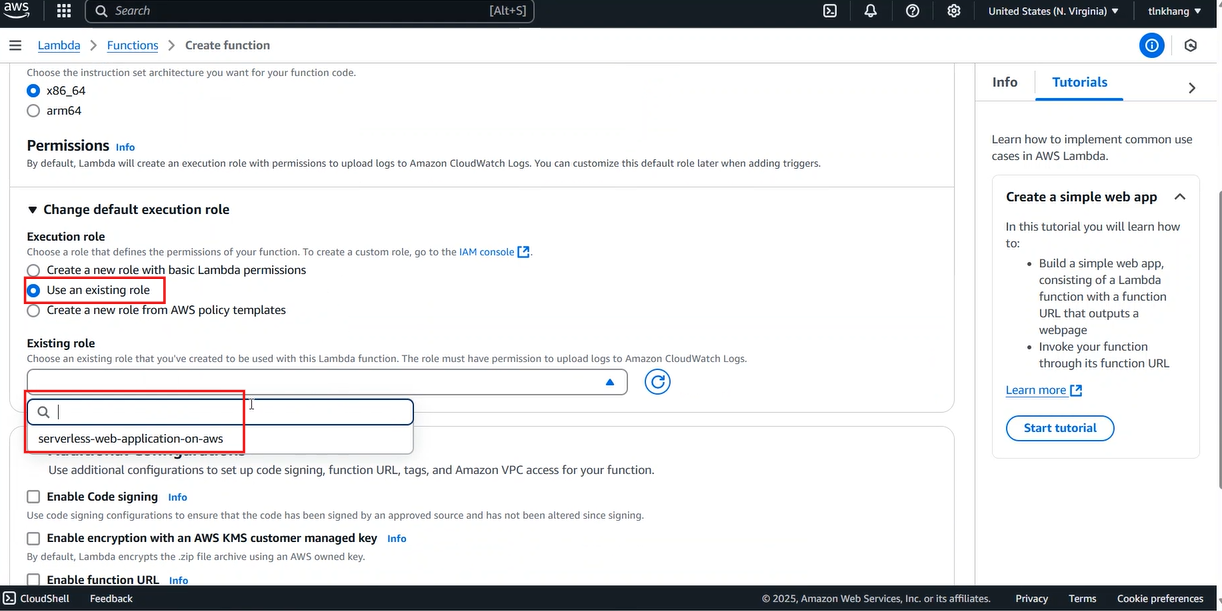The height and width of the screenshot is (611, 1222).
Task: Go to Lambda breadcrumb
Action: (59, 45)
